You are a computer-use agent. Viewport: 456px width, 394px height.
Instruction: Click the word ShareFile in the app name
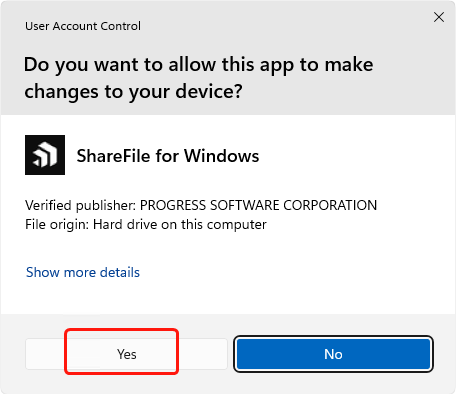pos(114,156)
